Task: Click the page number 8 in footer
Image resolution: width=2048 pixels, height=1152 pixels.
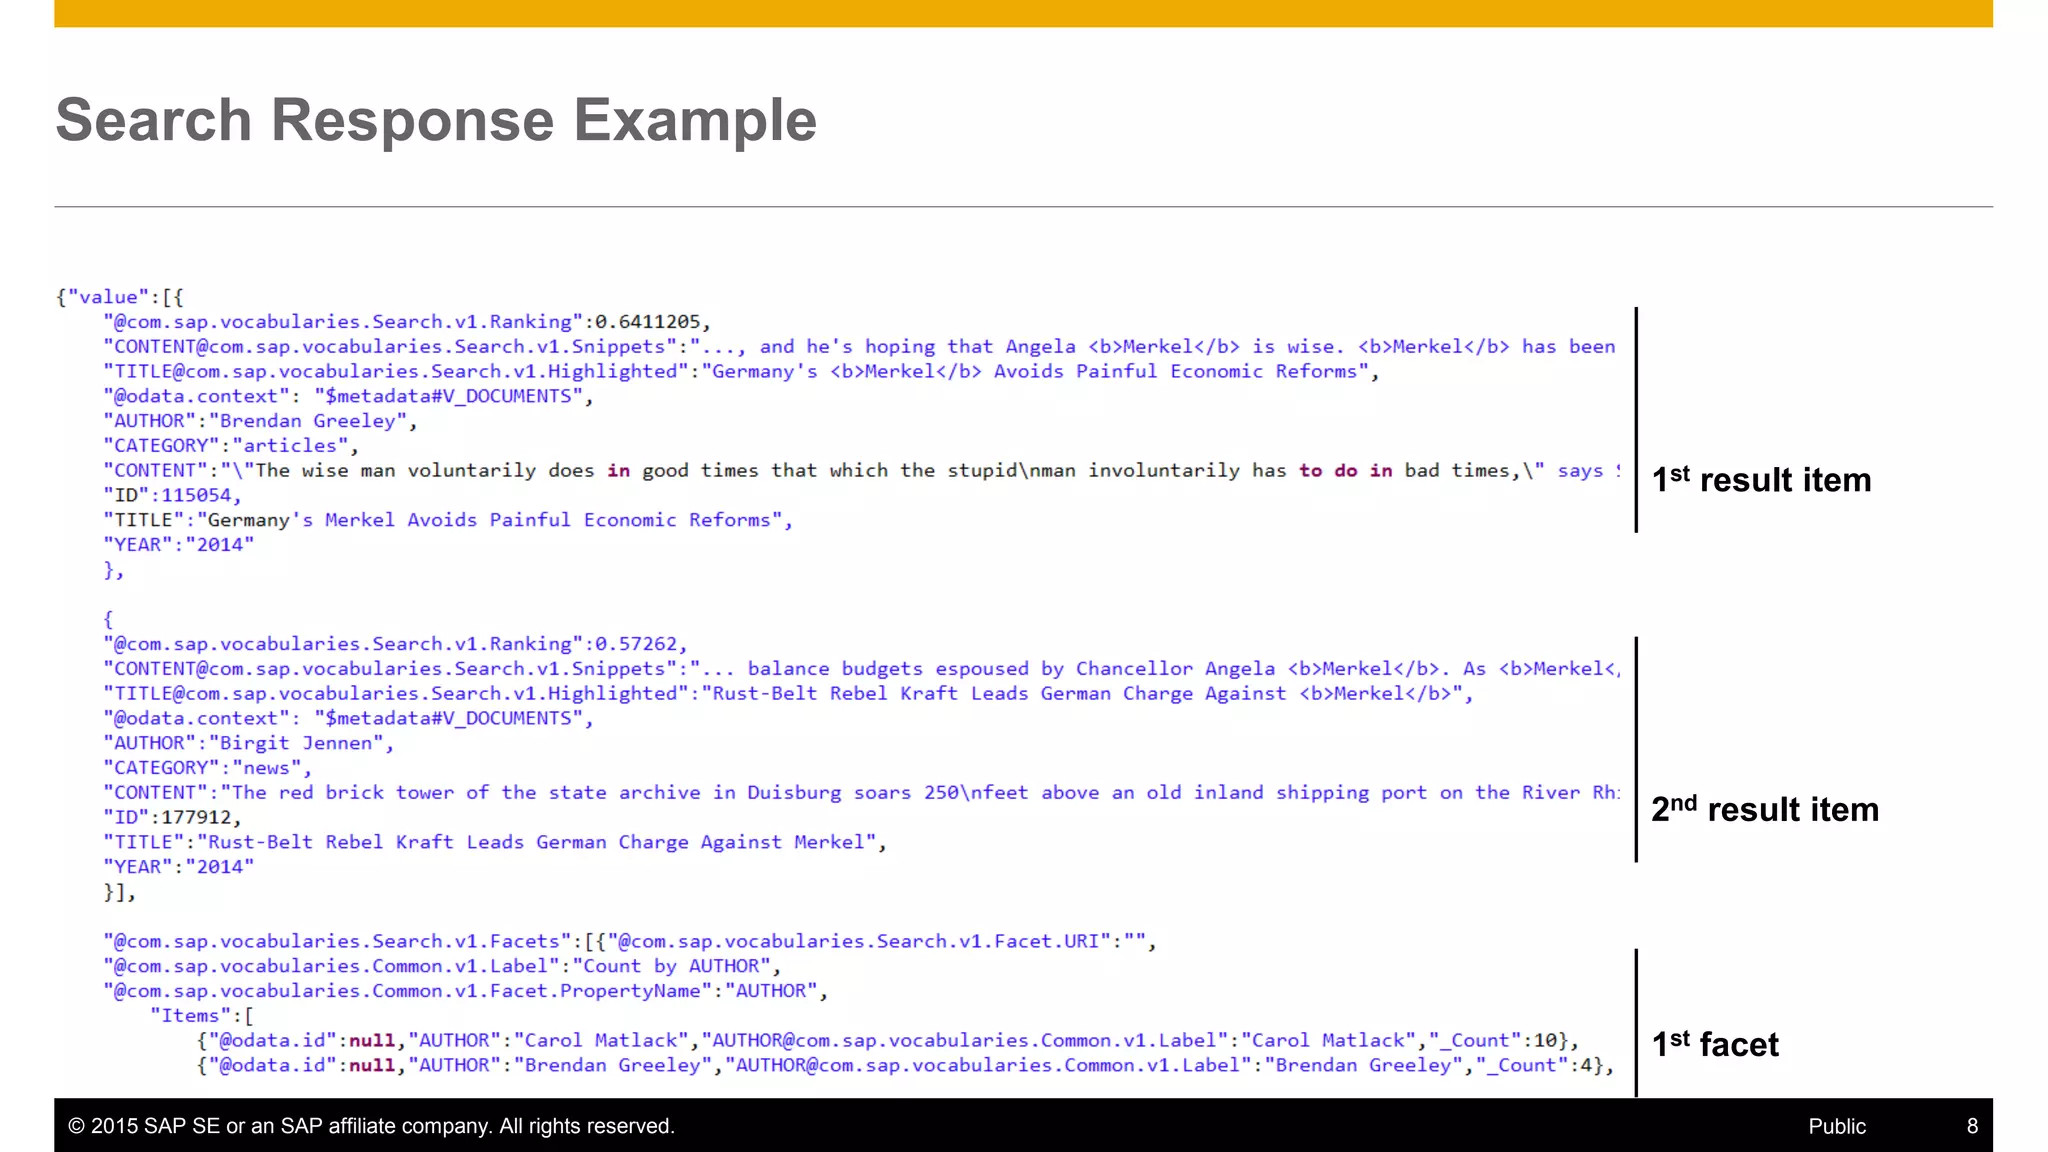Action: click(1972, 1126)
